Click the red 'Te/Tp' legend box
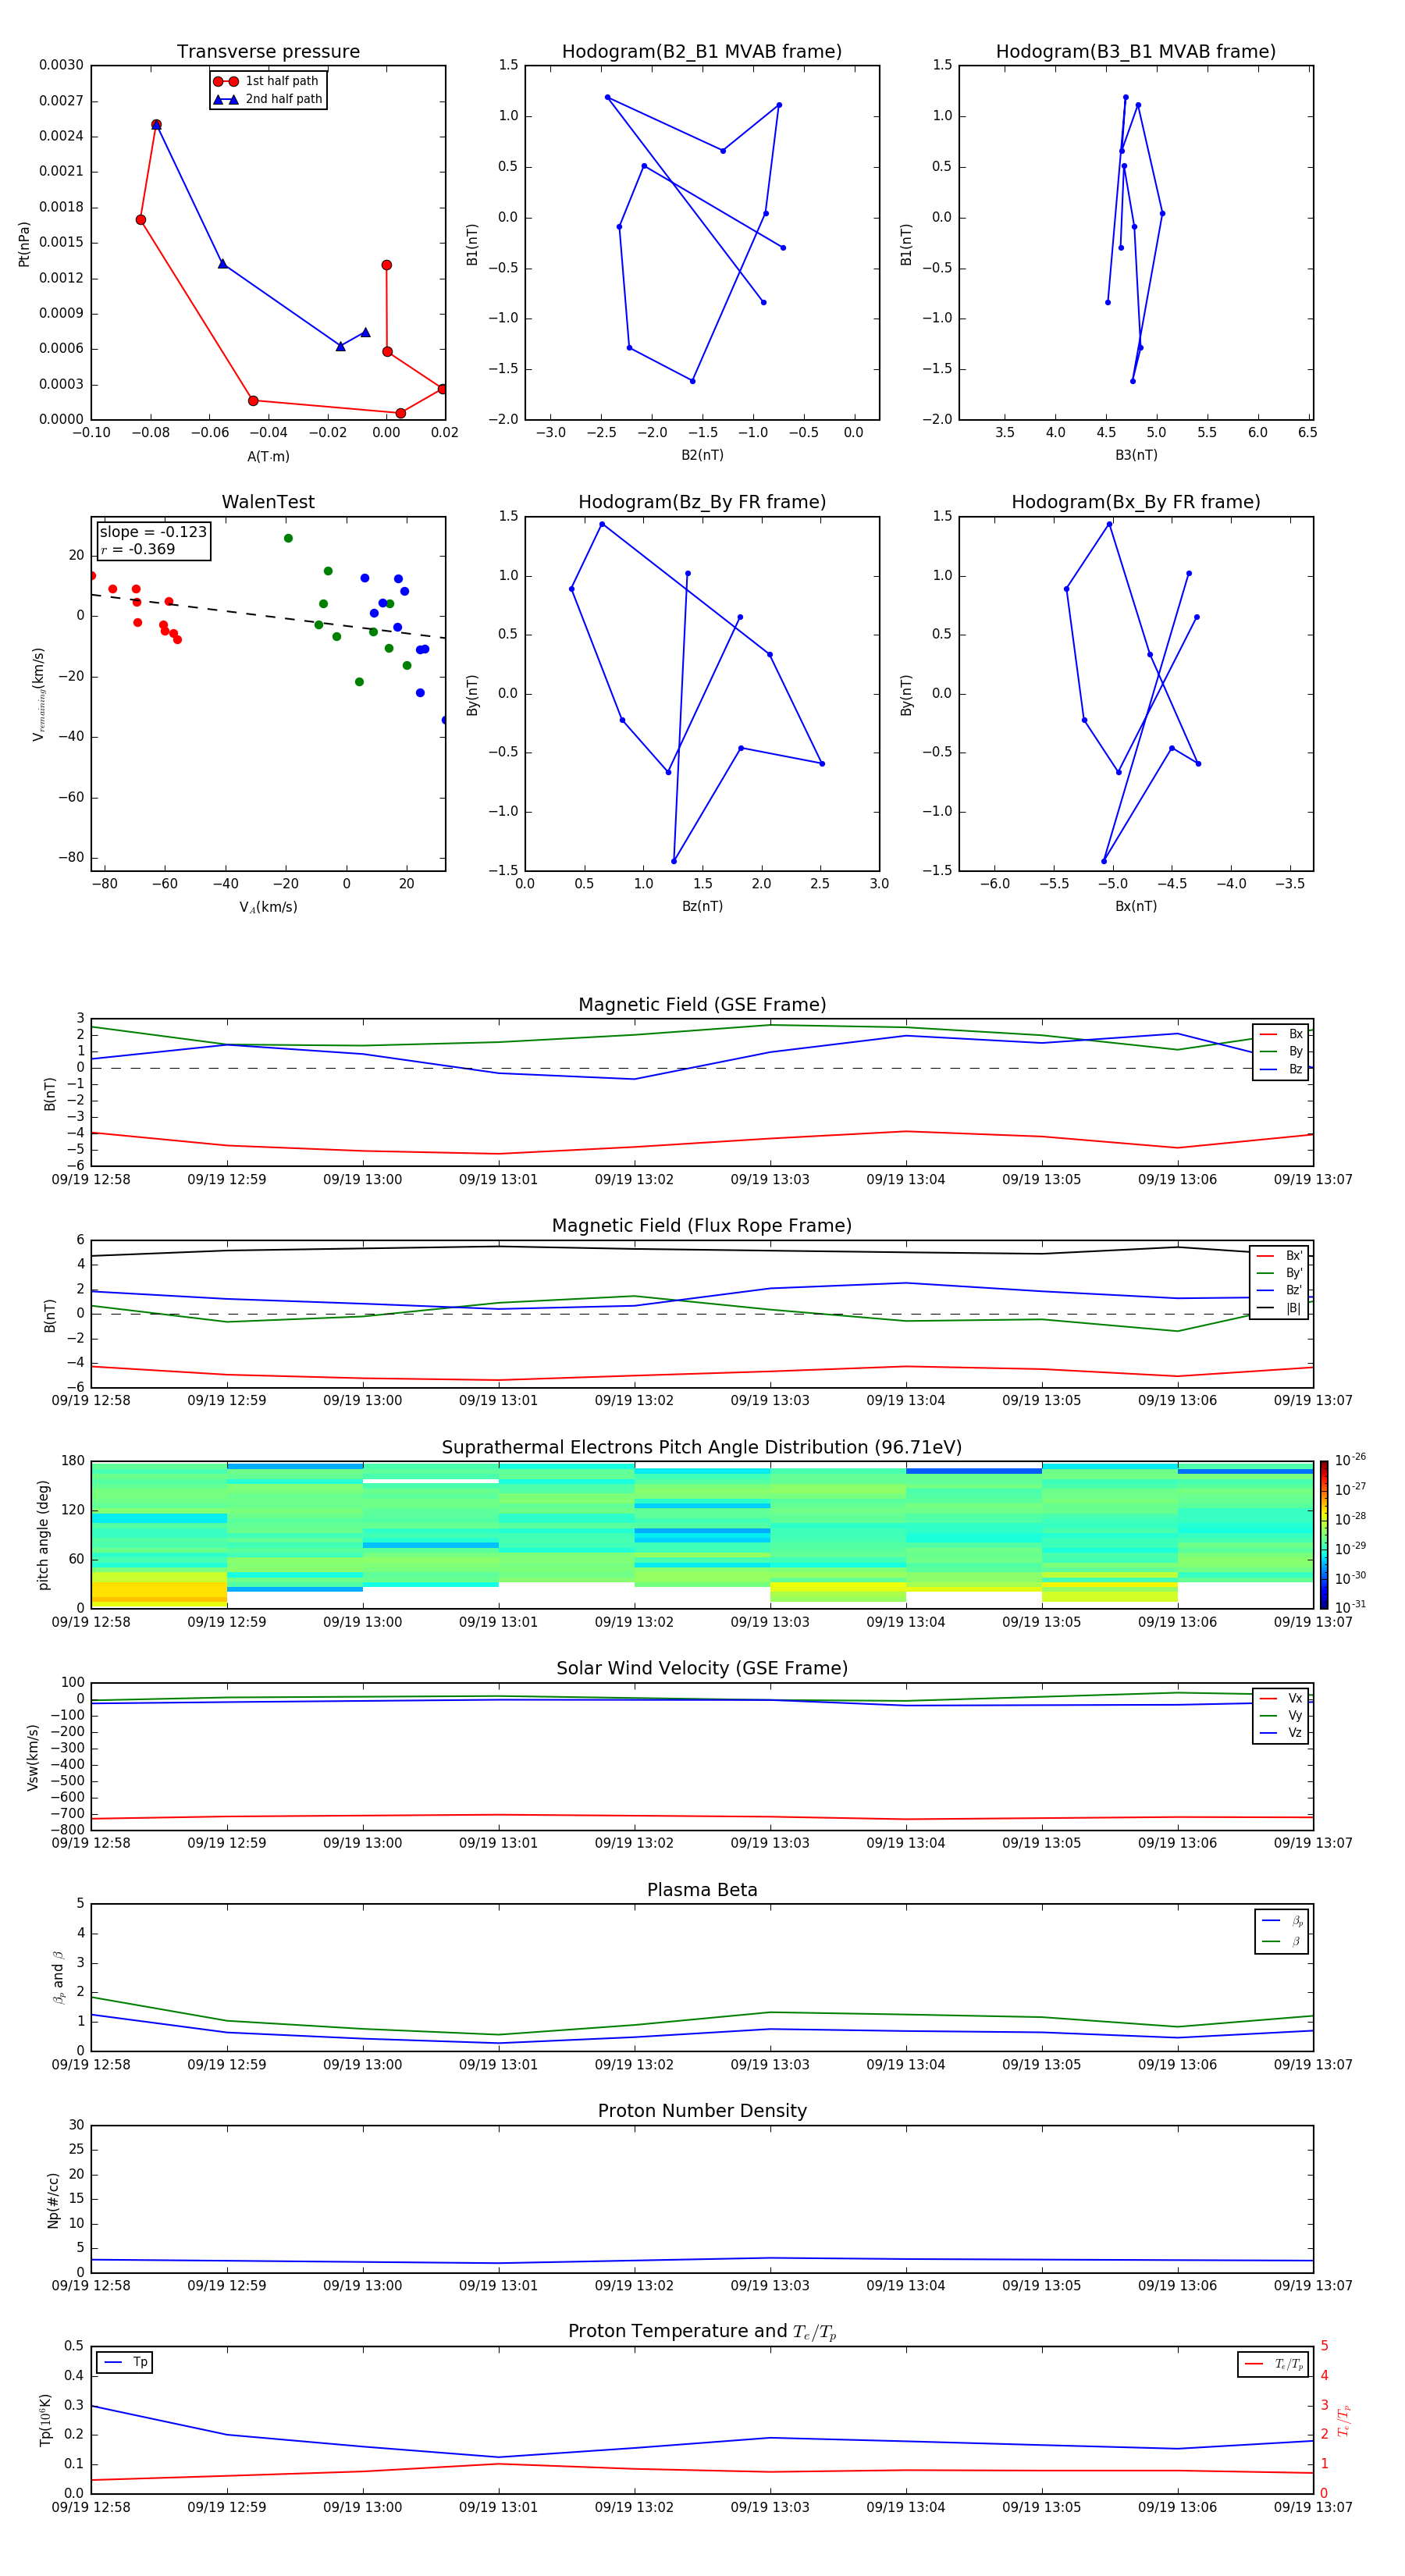The height and width of the screenshot is (2576, 1405). point(1273,2364)
